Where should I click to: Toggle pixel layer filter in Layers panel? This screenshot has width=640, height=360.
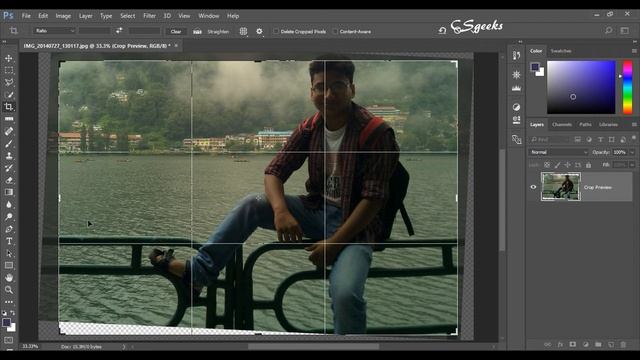pyautogui.click(x=578, y=140)
